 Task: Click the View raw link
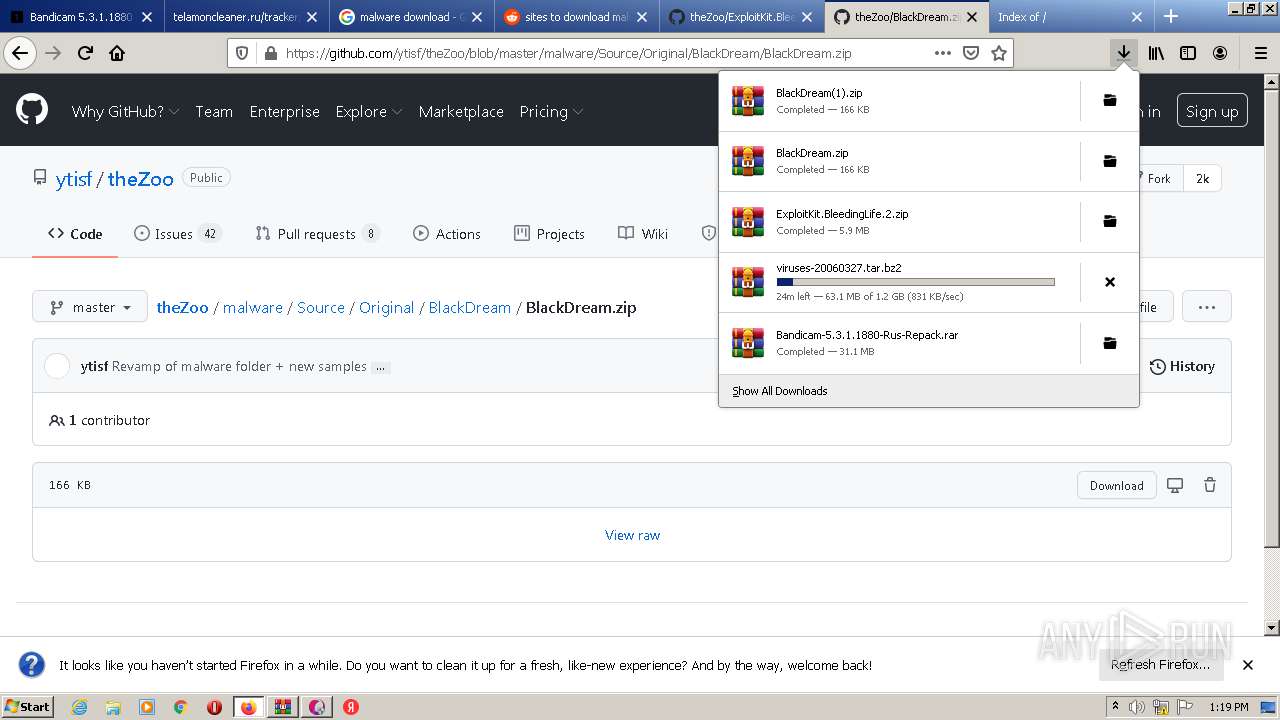coord(632,535)
